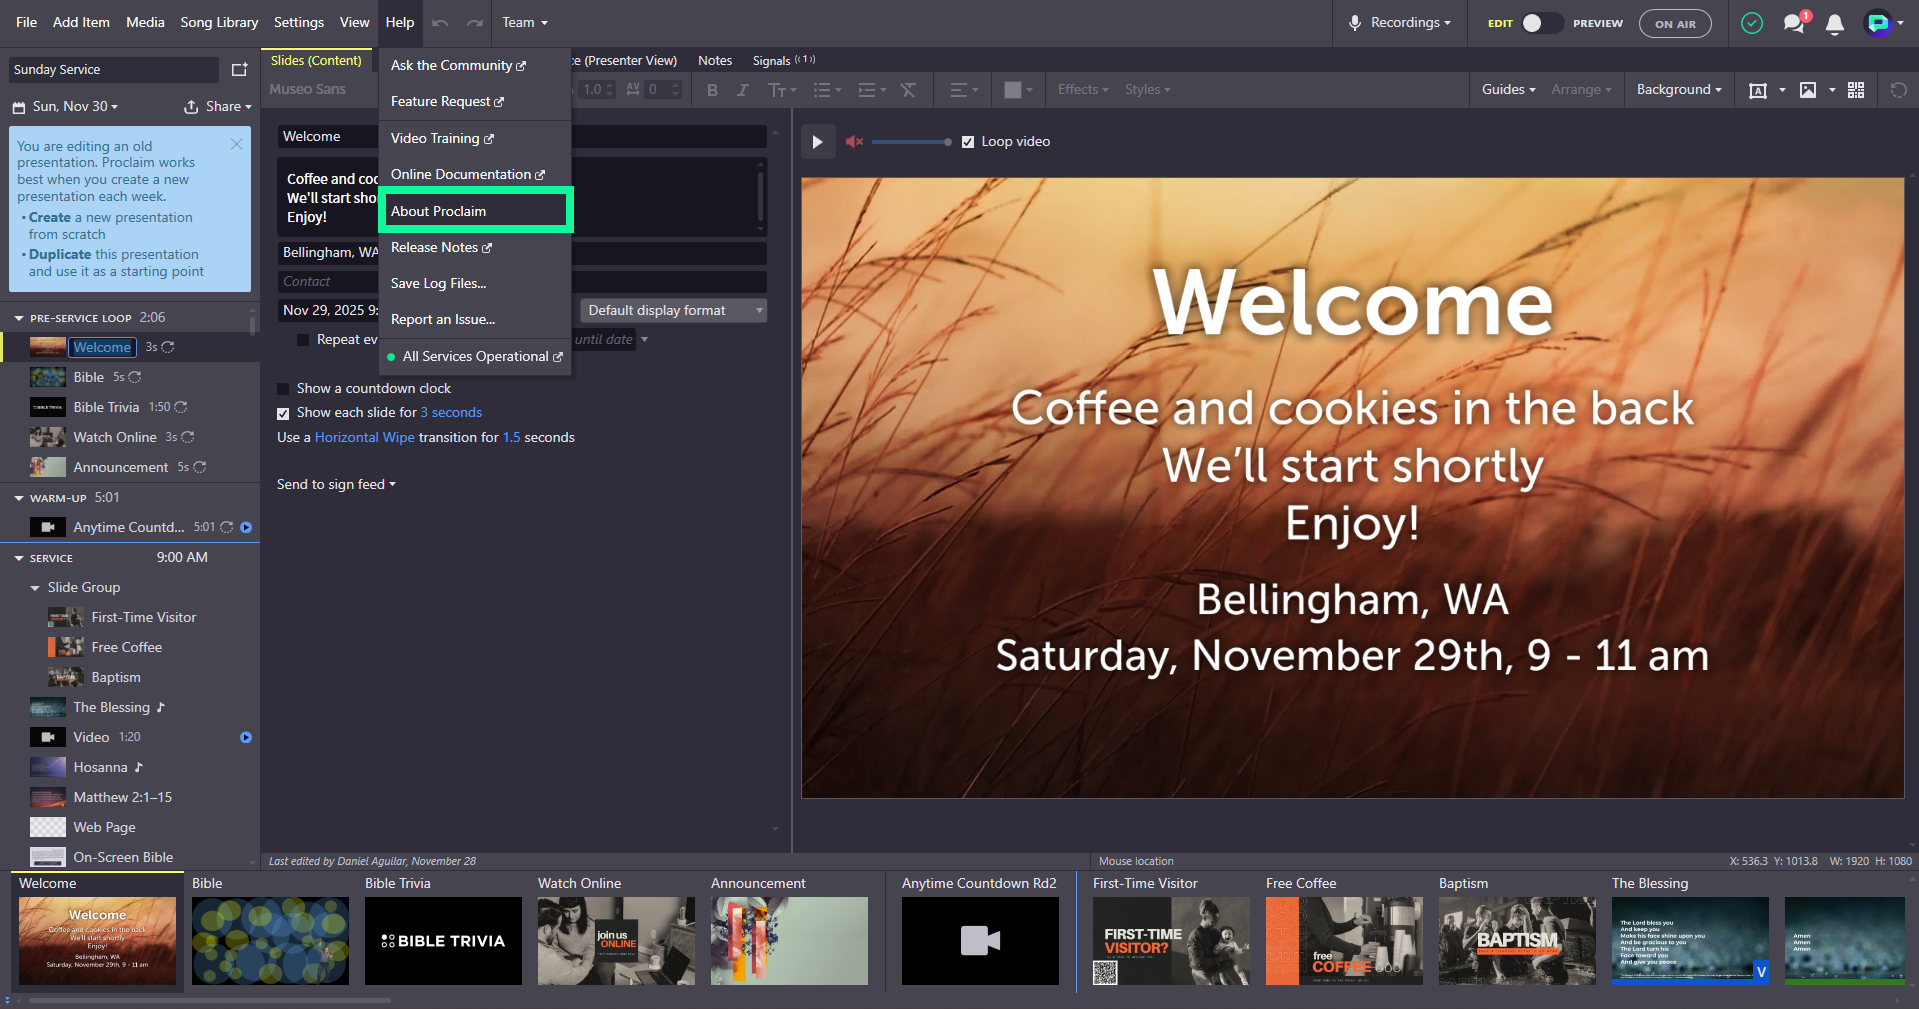Click the ON AIR button
Screen dimensions: 1919x1009
pos(1675,24)
